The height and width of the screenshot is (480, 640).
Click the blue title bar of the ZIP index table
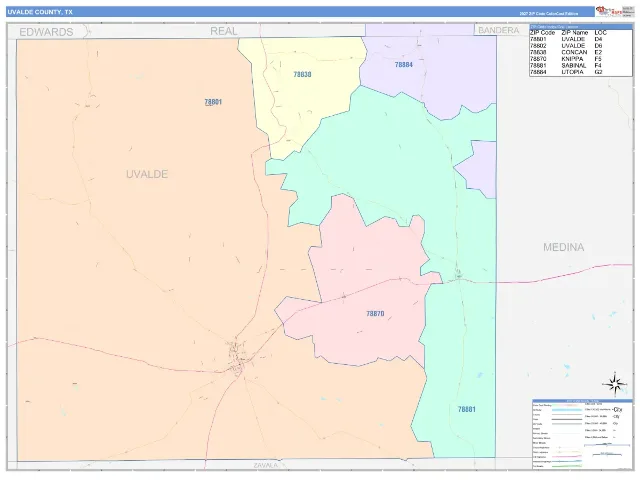581,27
